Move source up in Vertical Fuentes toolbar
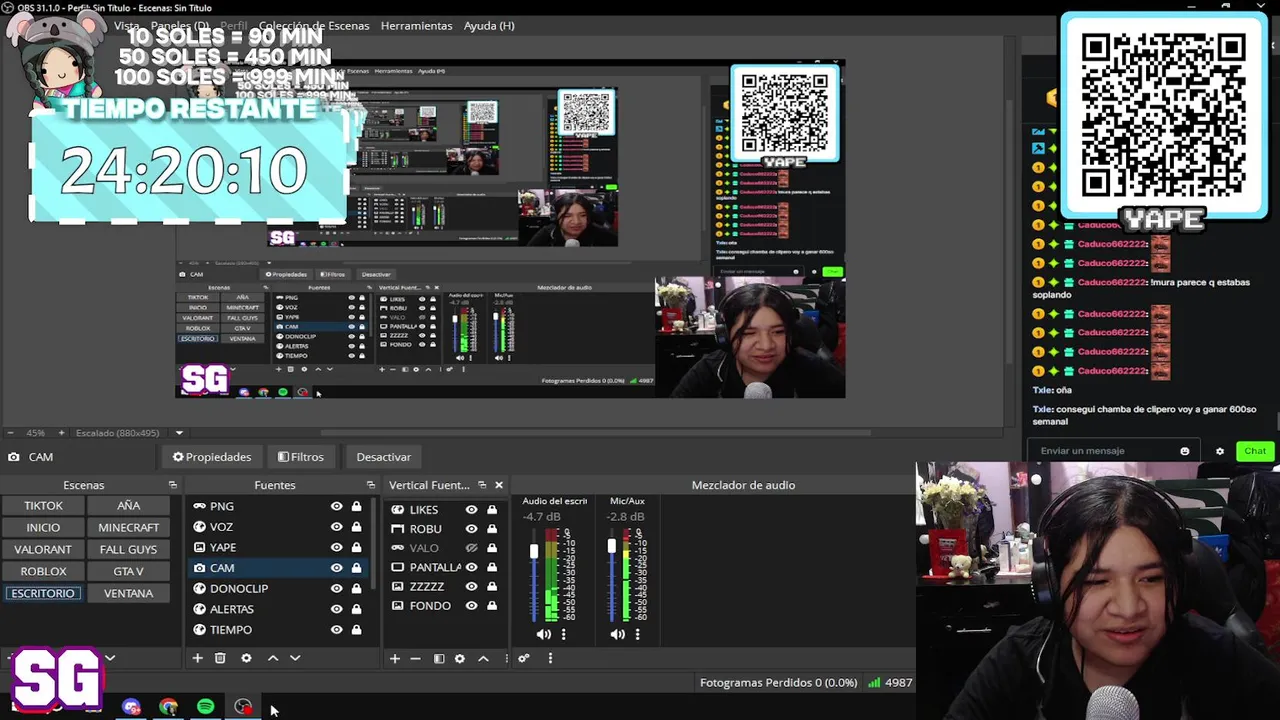Image resolution: width=1280 pixels, height=720 pixels. pyautogui.click(x=483, y=658)
